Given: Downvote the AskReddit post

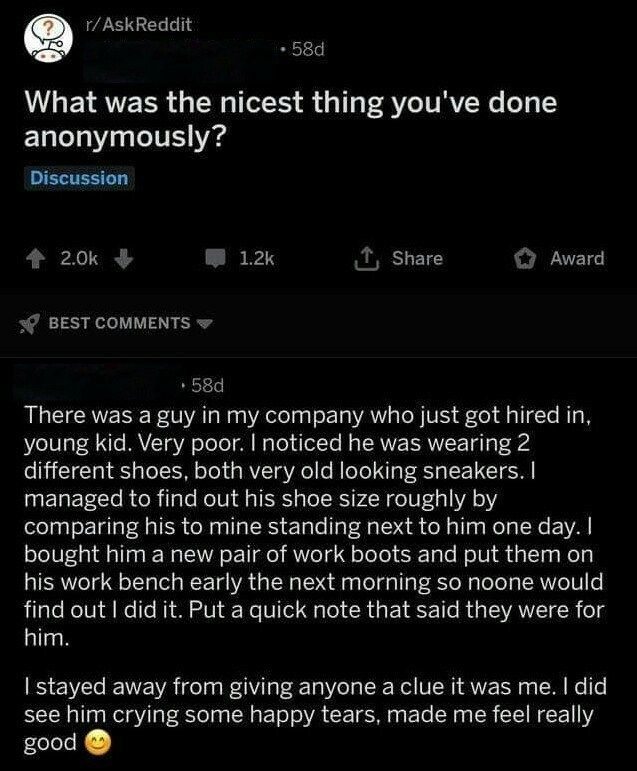Looking at the screenshot, I should point(124,259).
